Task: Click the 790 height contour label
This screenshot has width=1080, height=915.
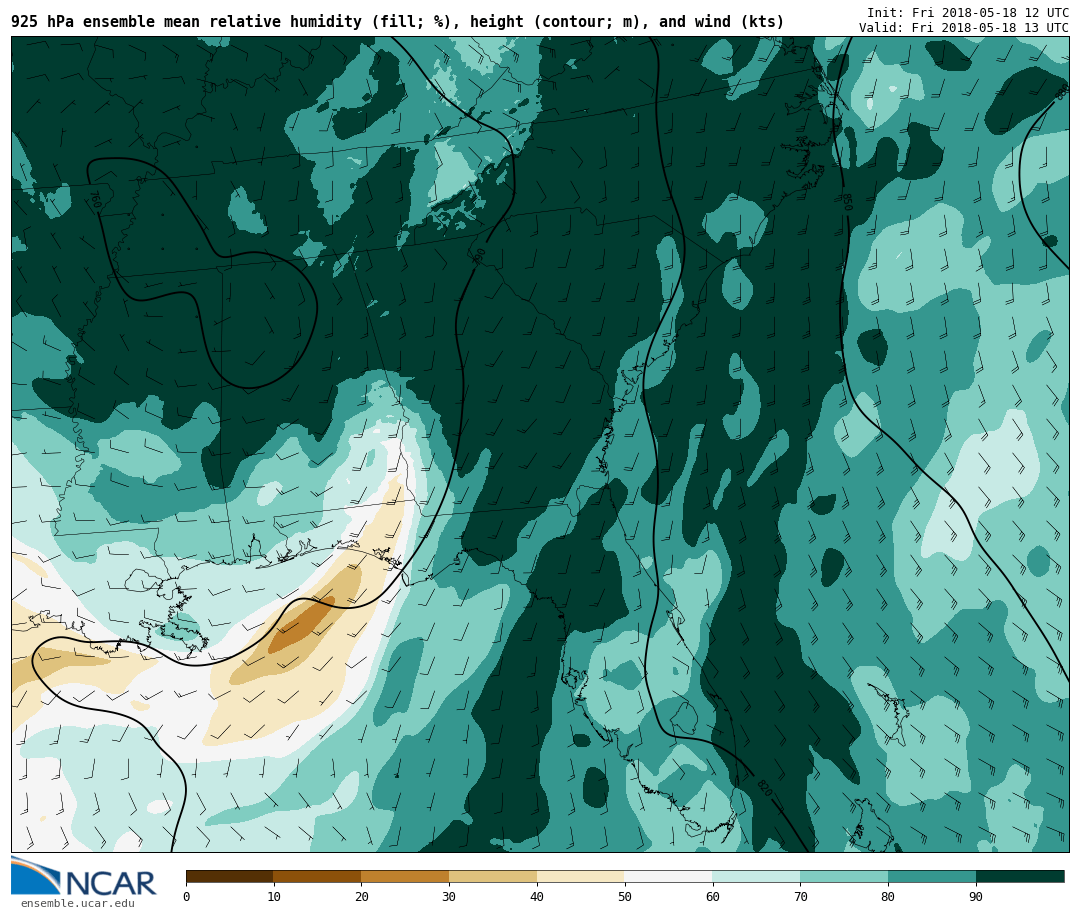Action: tap(479, 256)
